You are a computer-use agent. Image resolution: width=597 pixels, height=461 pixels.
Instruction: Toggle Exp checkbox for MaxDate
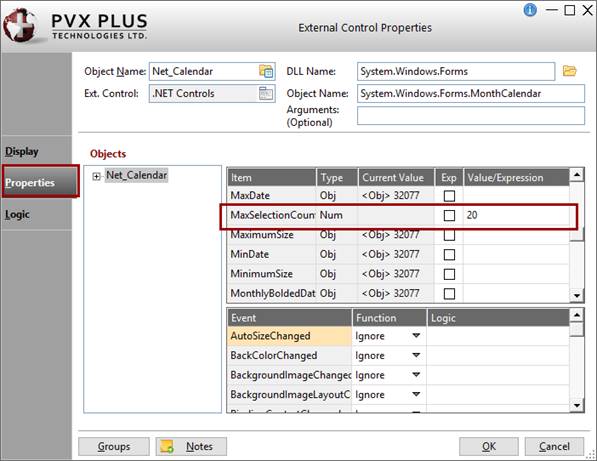[x=449, y=196]
